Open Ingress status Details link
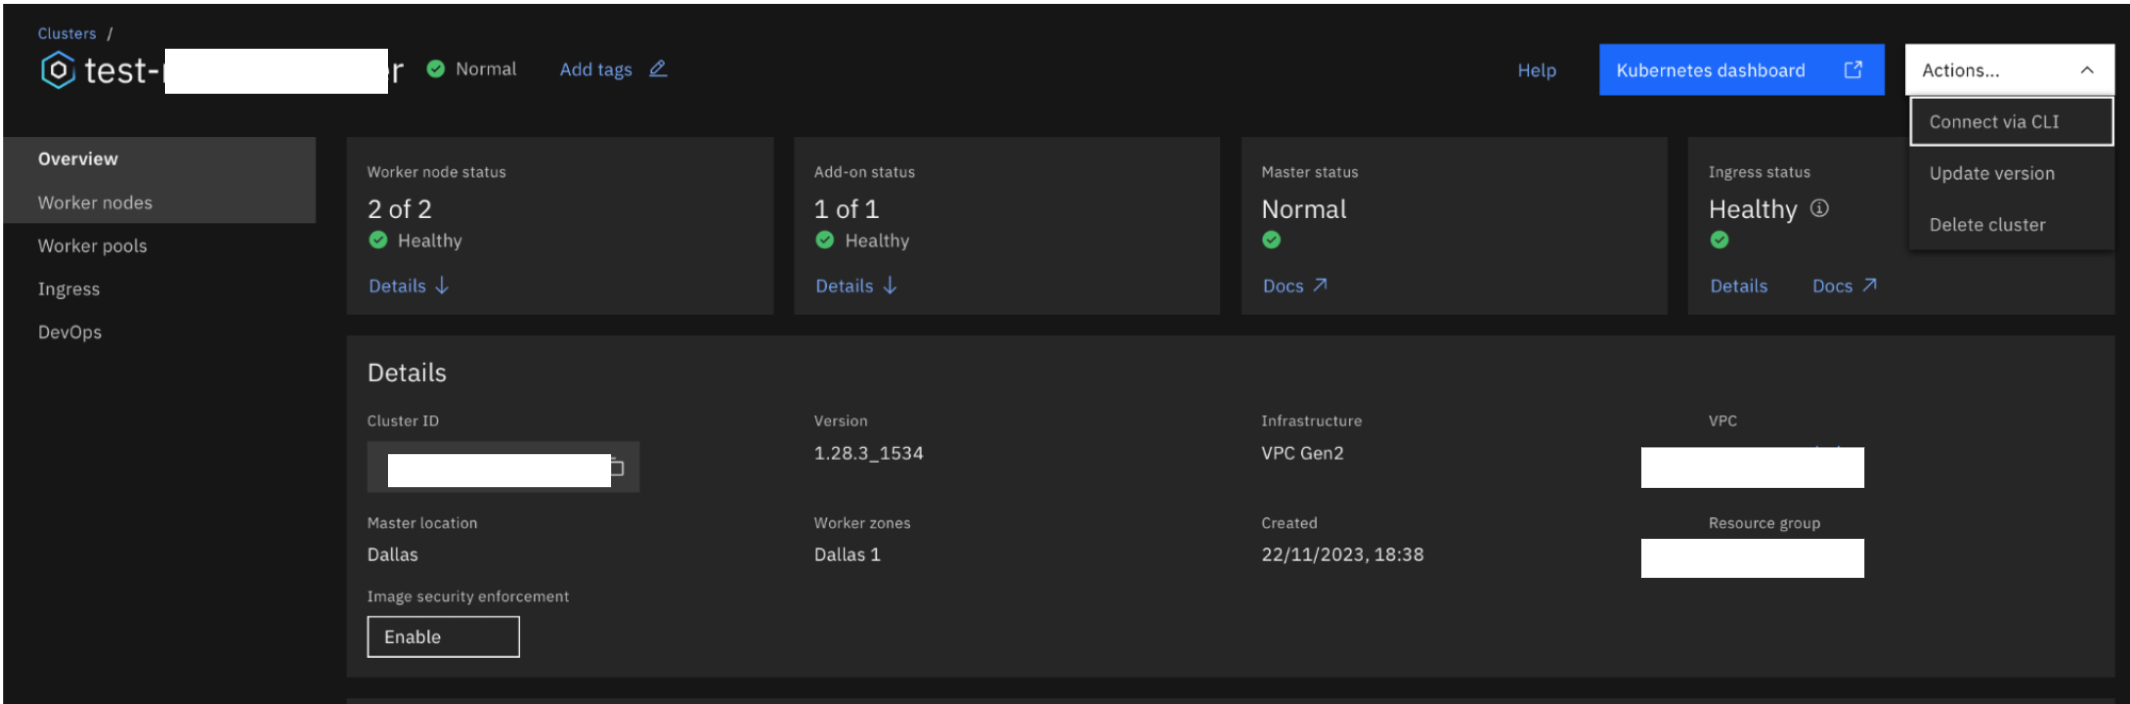This screenshot has height=704, width=2130. click(1738, 286)
